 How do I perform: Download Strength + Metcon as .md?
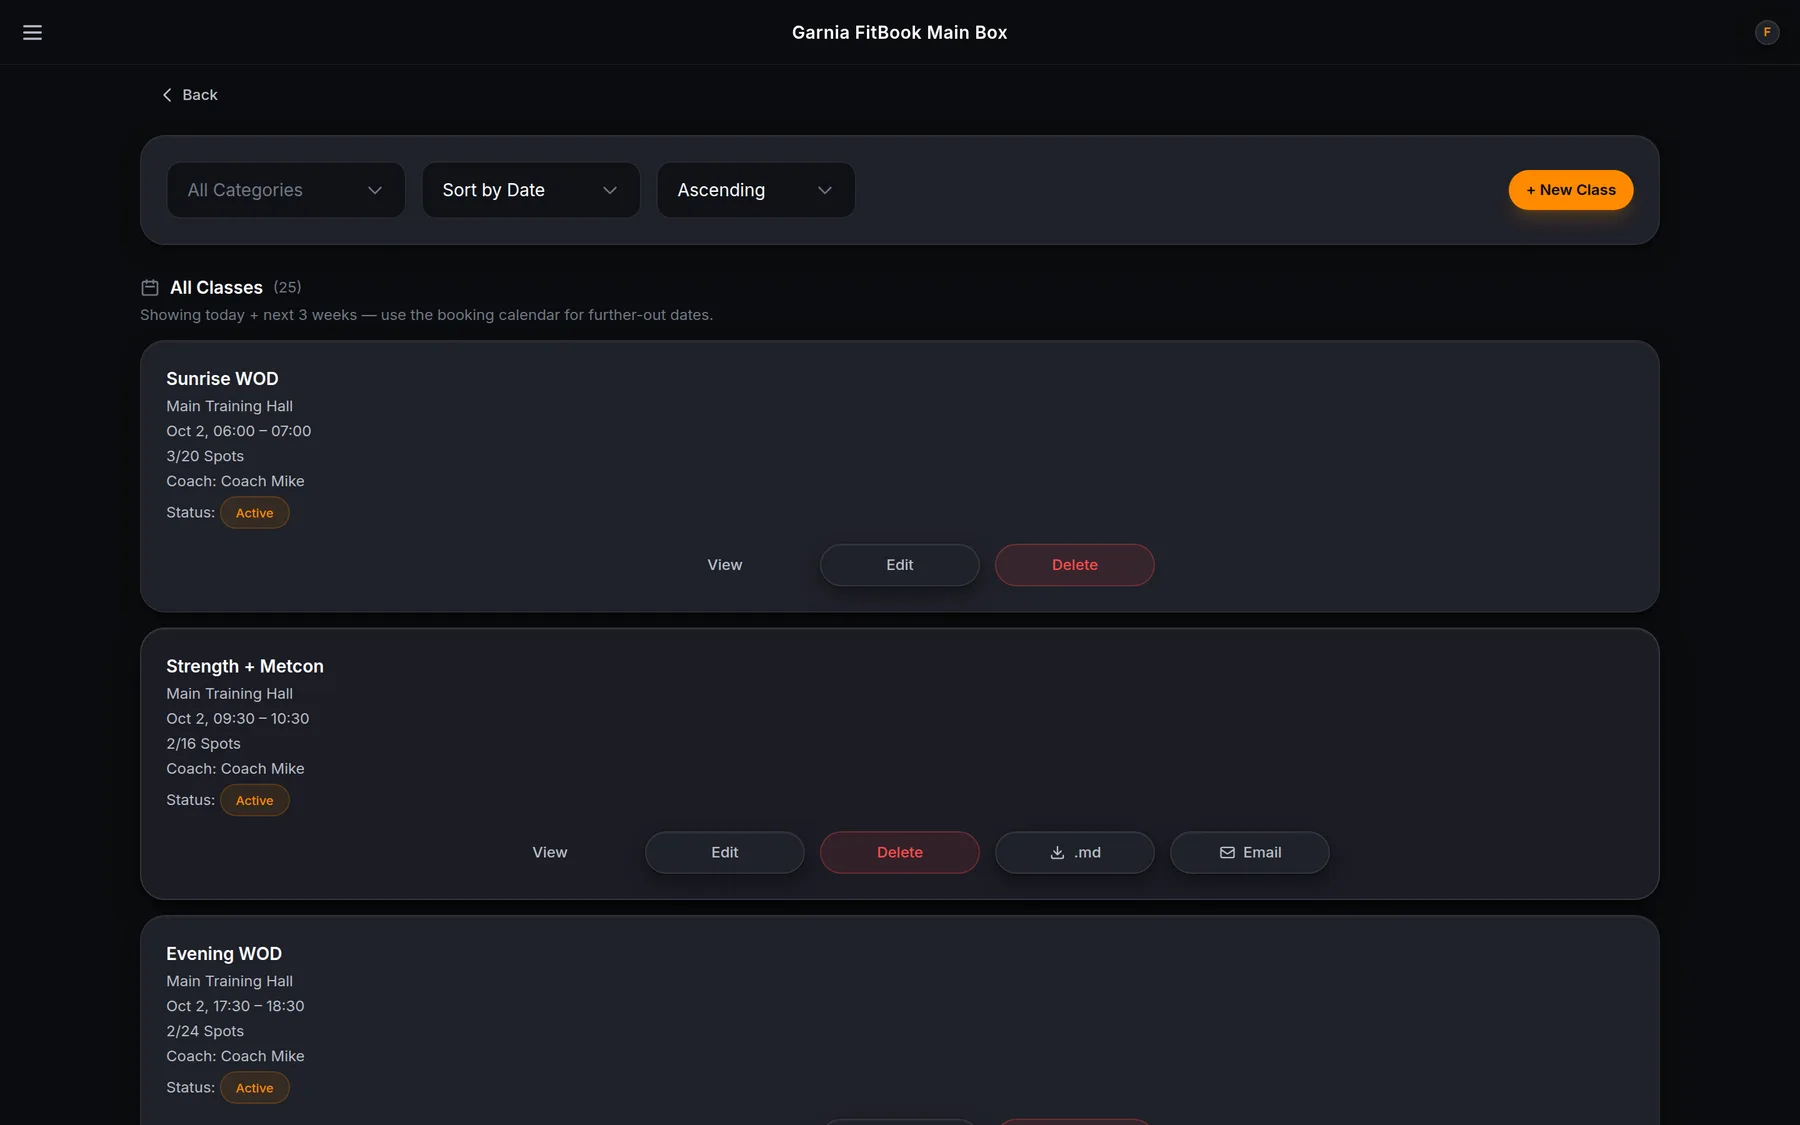click(x=1075, y=853)
